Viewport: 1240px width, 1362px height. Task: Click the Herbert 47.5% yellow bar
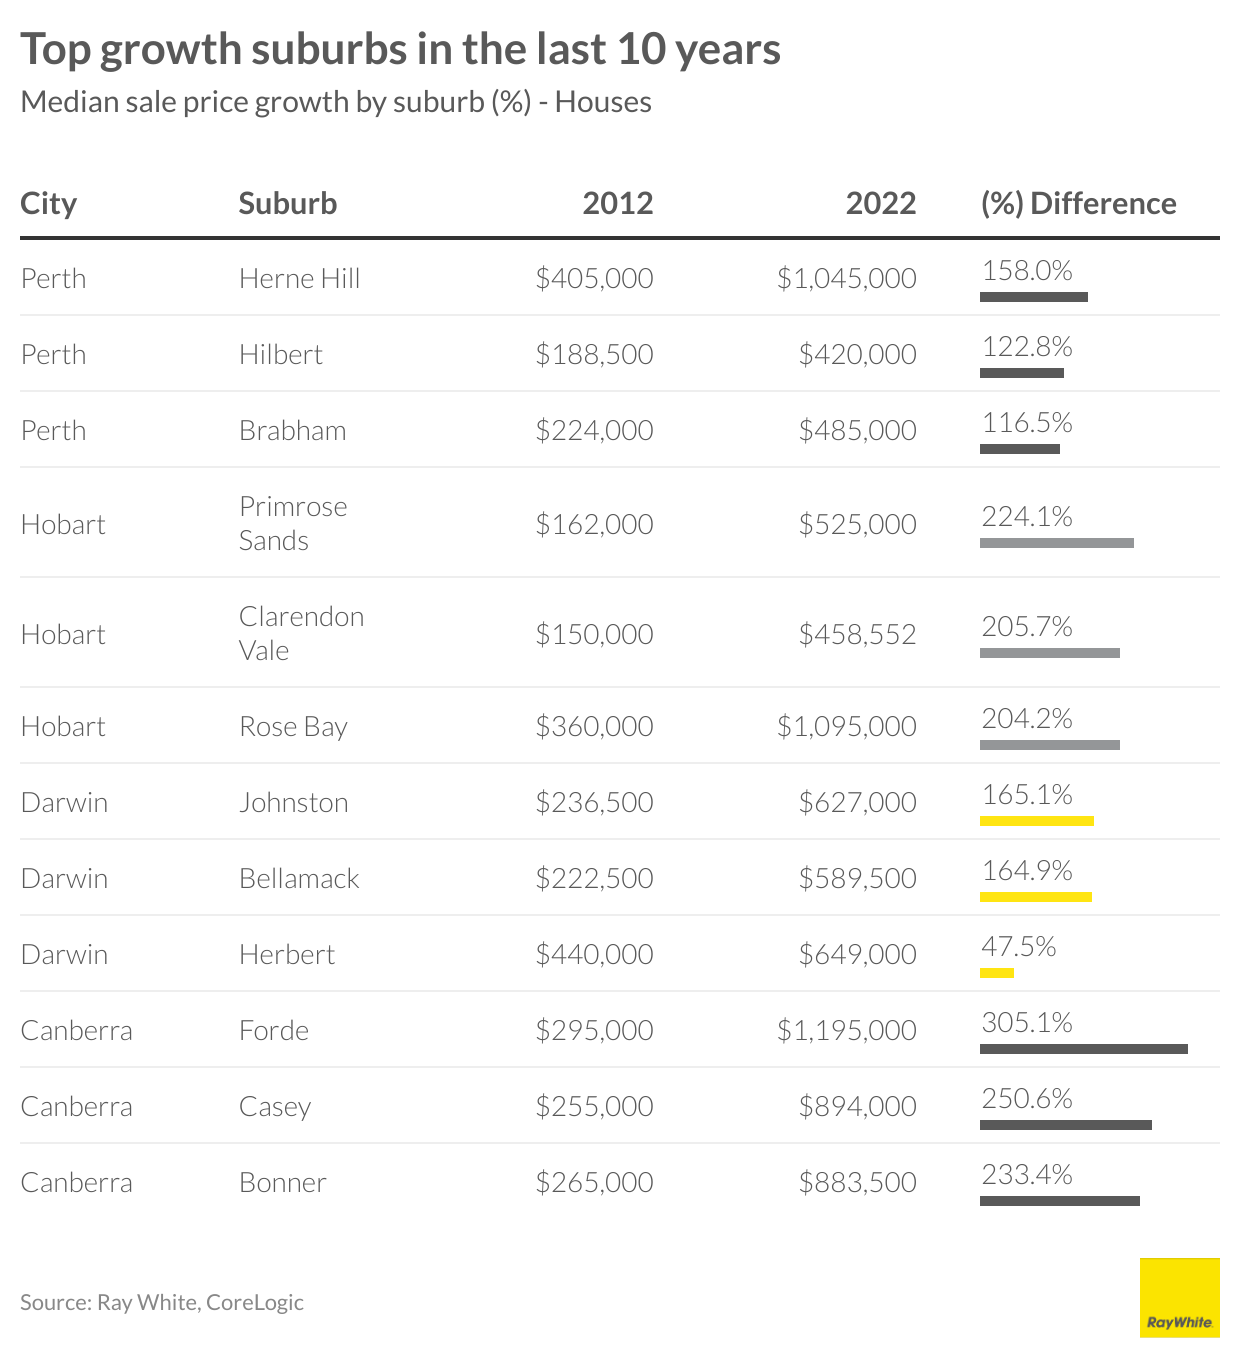click(x=997, y=973)
